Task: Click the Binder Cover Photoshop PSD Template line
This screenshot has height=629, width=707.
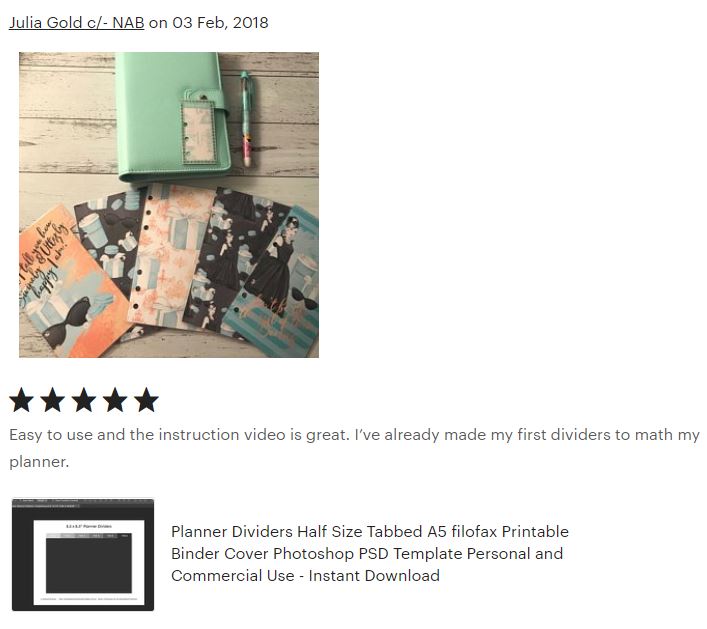Action: coord(367,553)
